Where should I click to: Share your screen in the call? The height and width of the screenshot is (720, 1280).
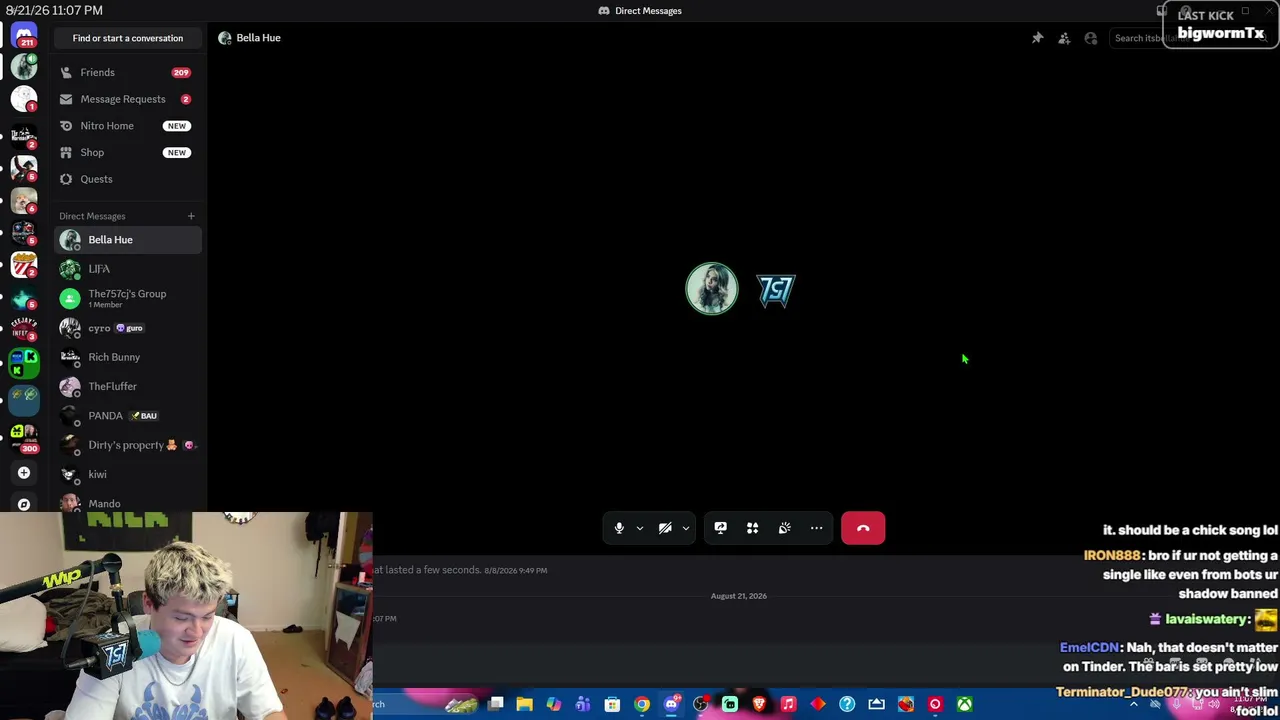(720, 528)
